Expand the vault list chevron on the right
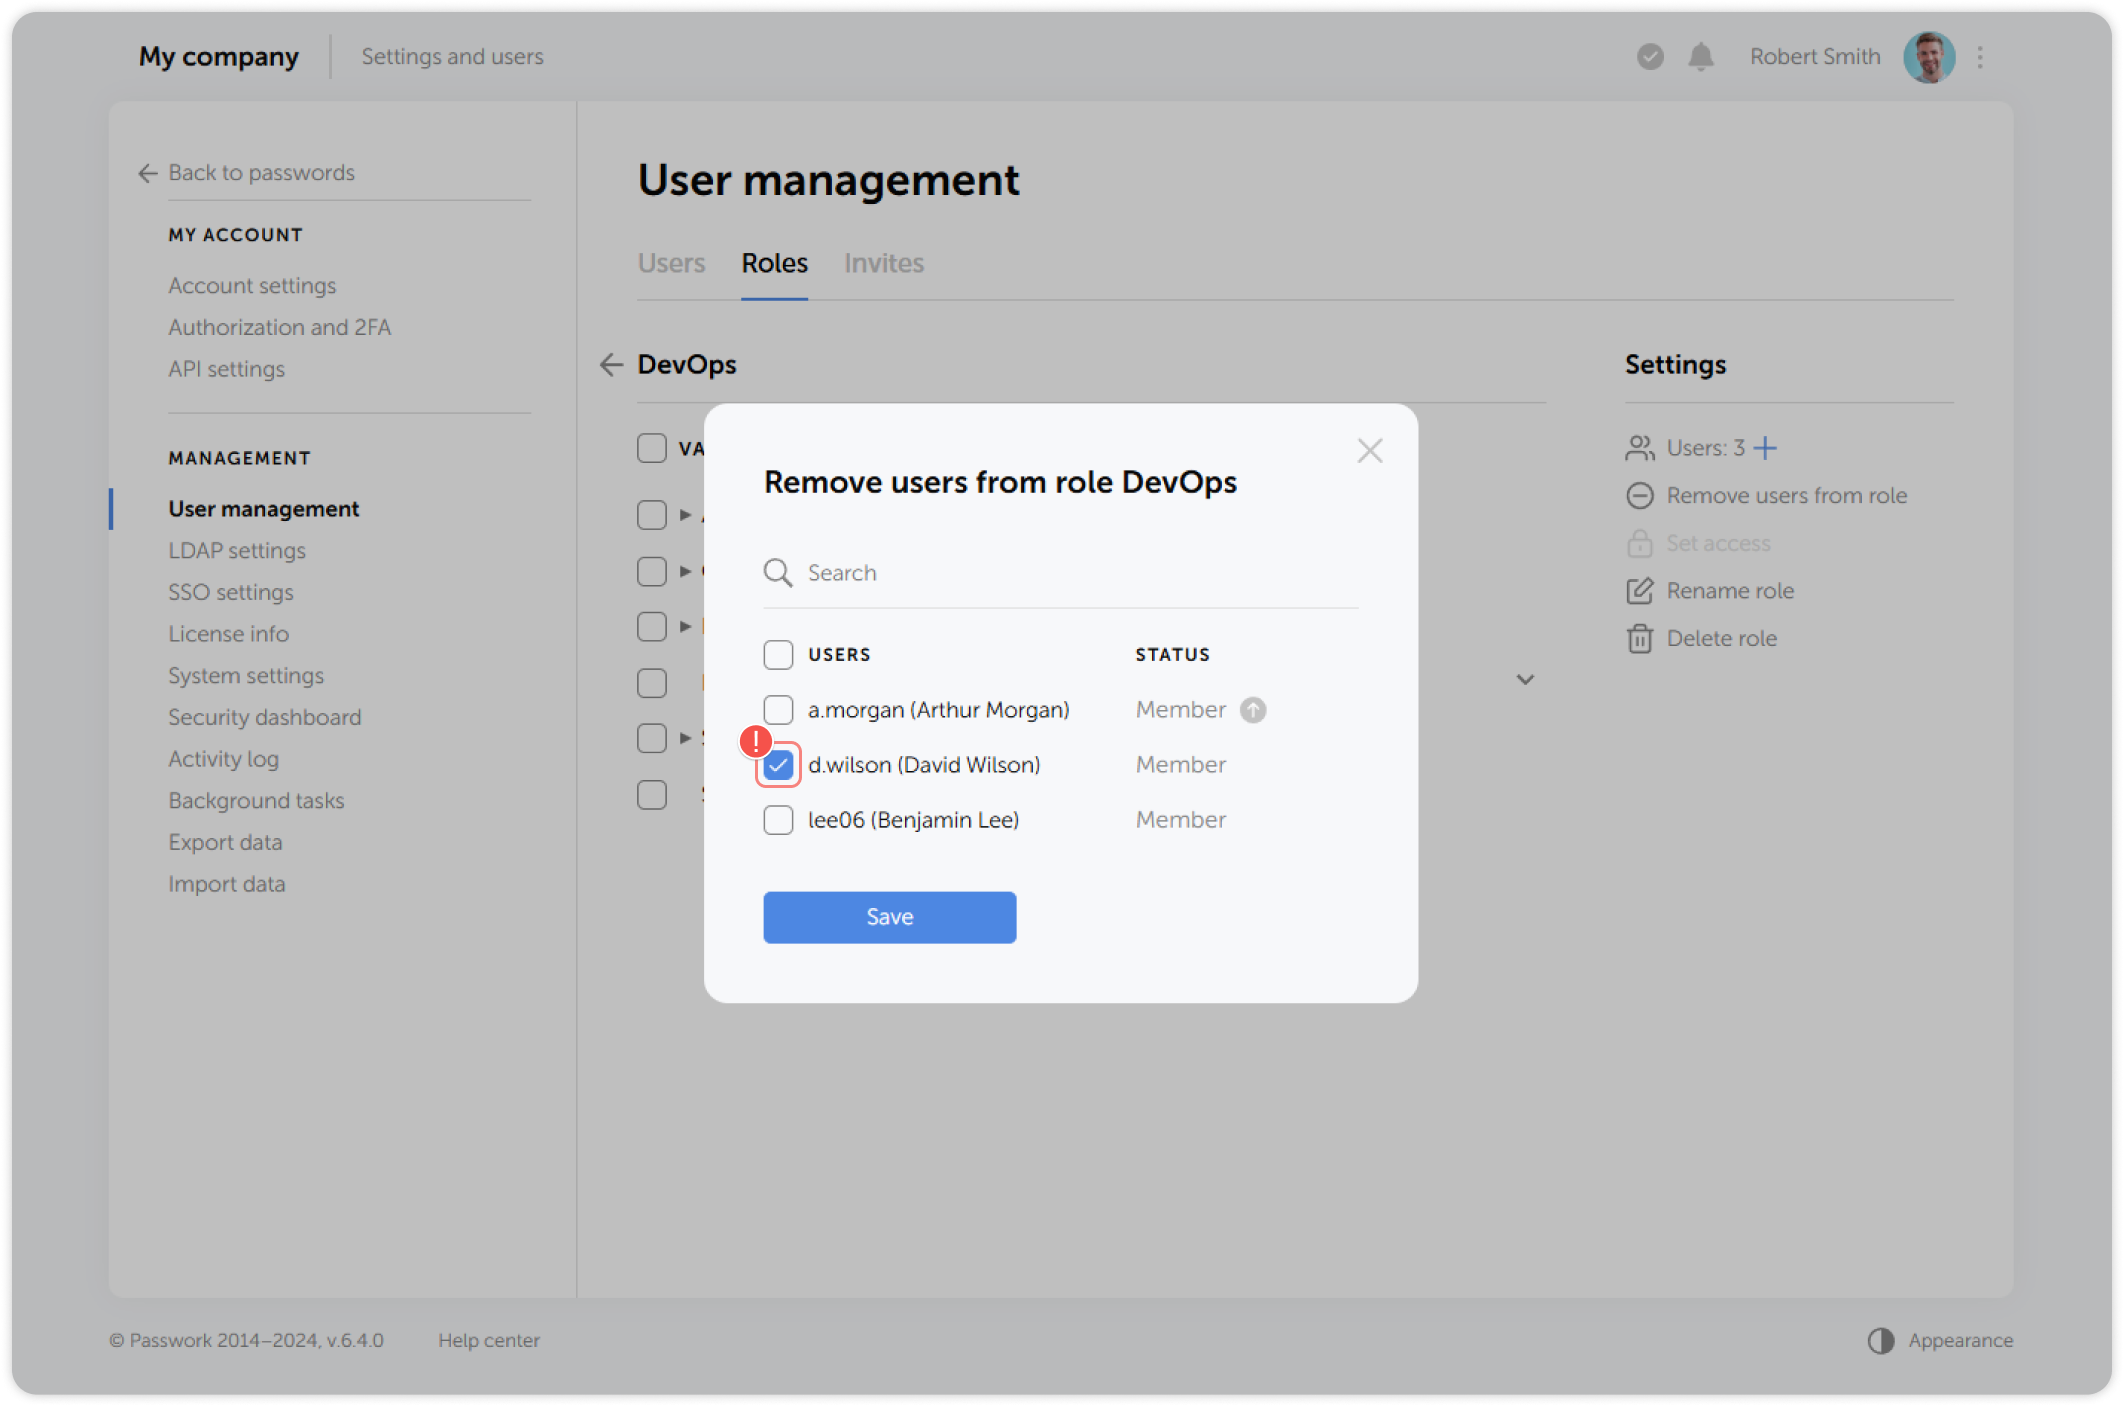2124x1407 pixels. [1526, 679]
